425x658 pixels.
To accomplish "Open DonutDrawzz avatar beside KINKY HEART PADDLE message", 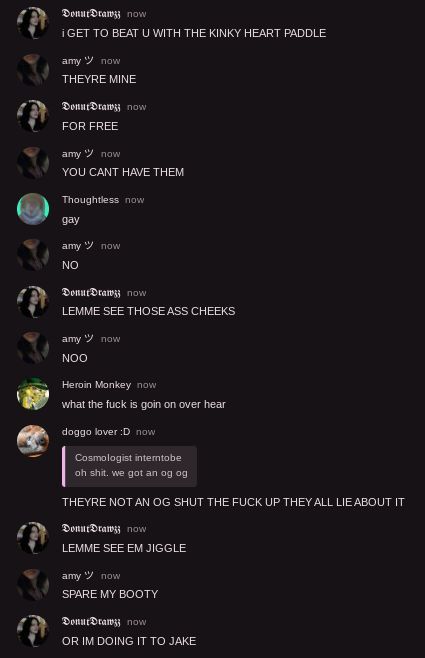I will click(x=33, y=23).
